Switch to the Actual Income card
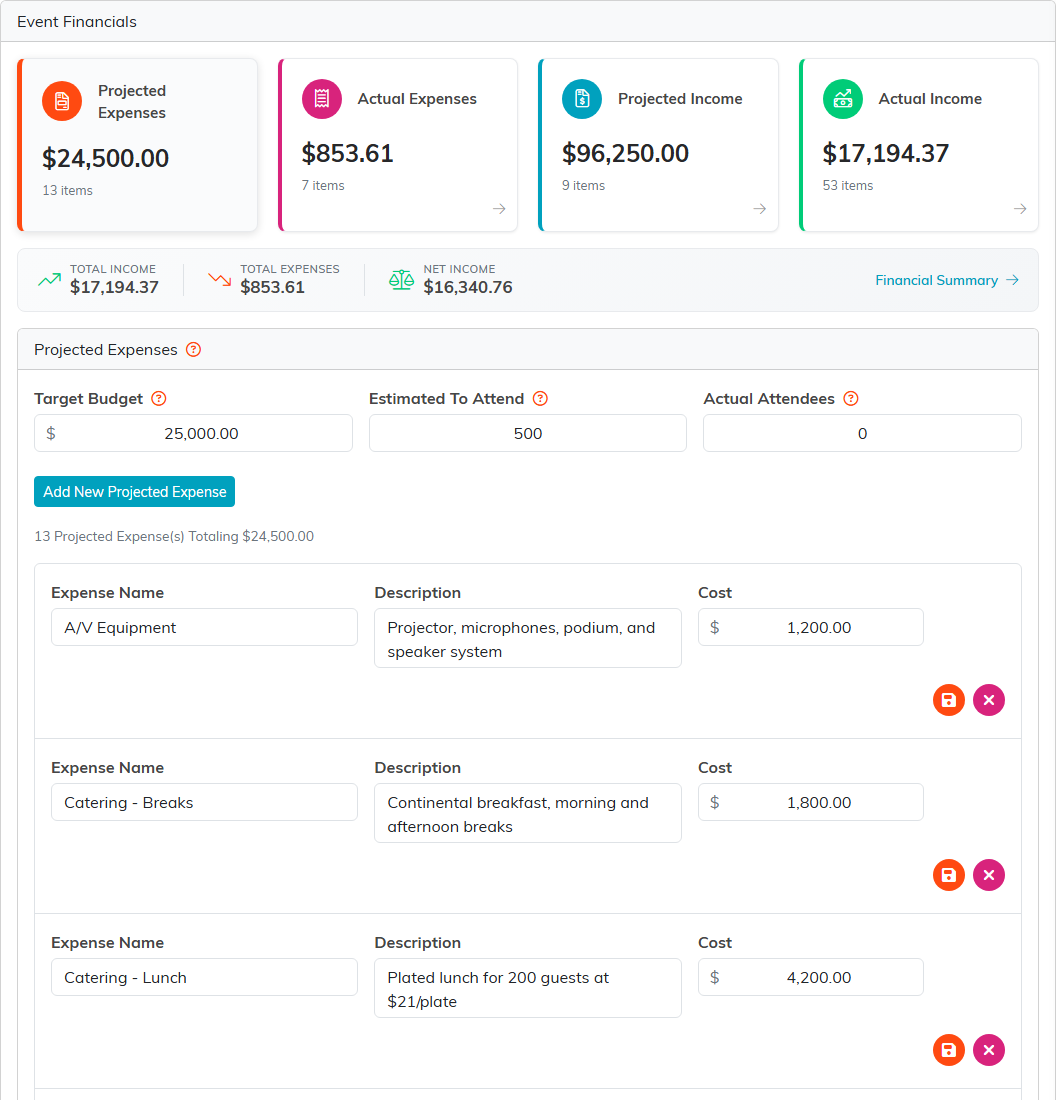Screen dimensions: 1056x1100 click(918, 145)
